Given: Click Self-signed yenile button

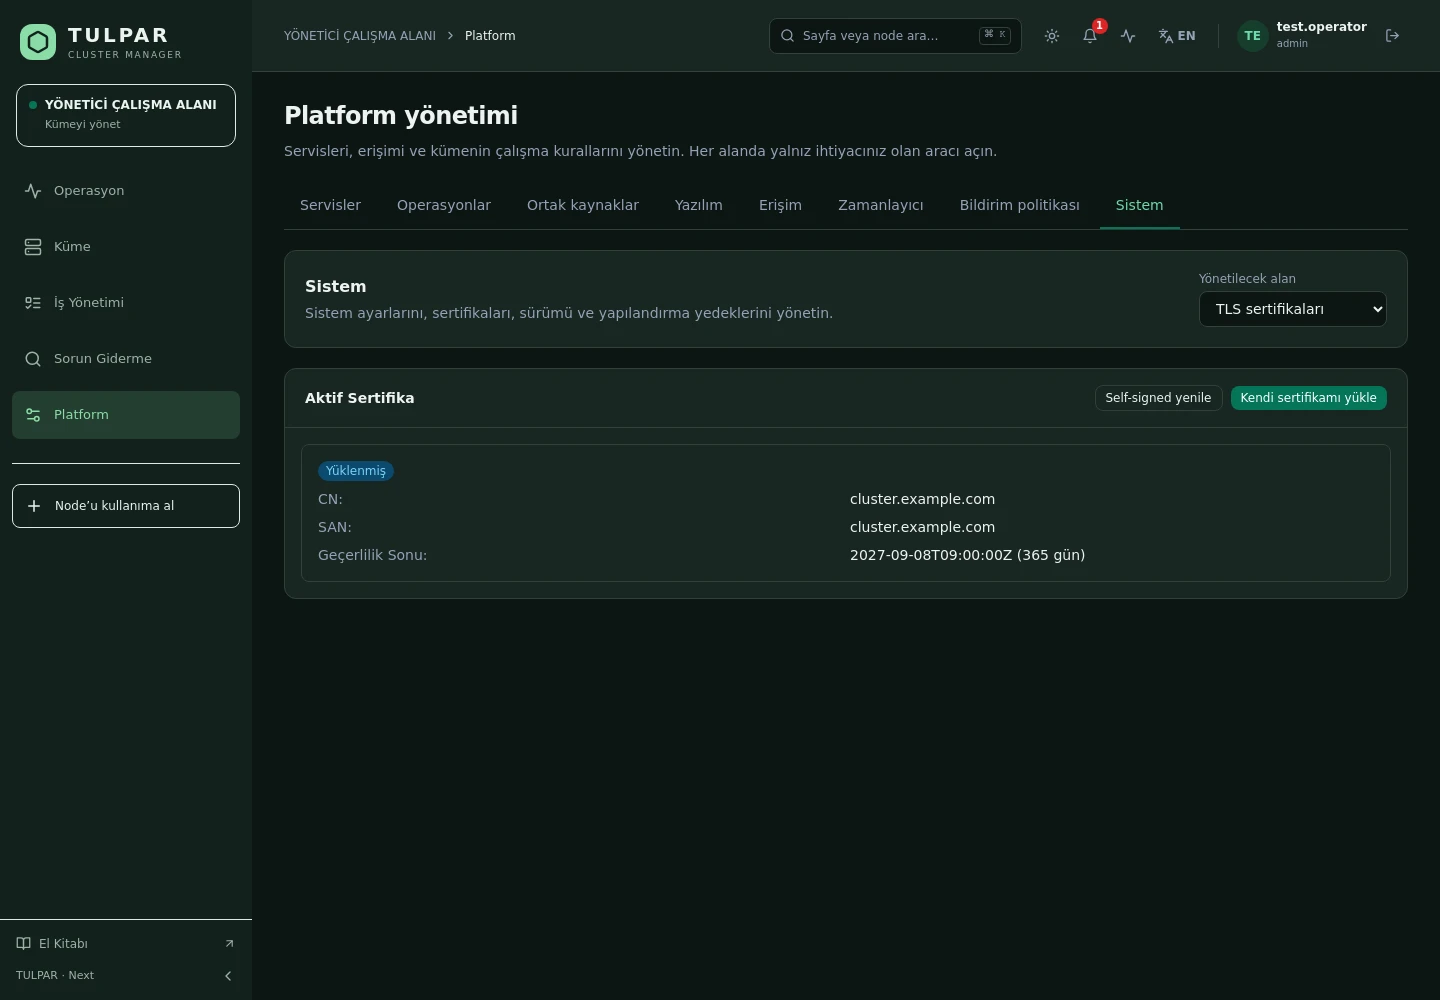Looking at the screenshot, I should point(1158,398).
